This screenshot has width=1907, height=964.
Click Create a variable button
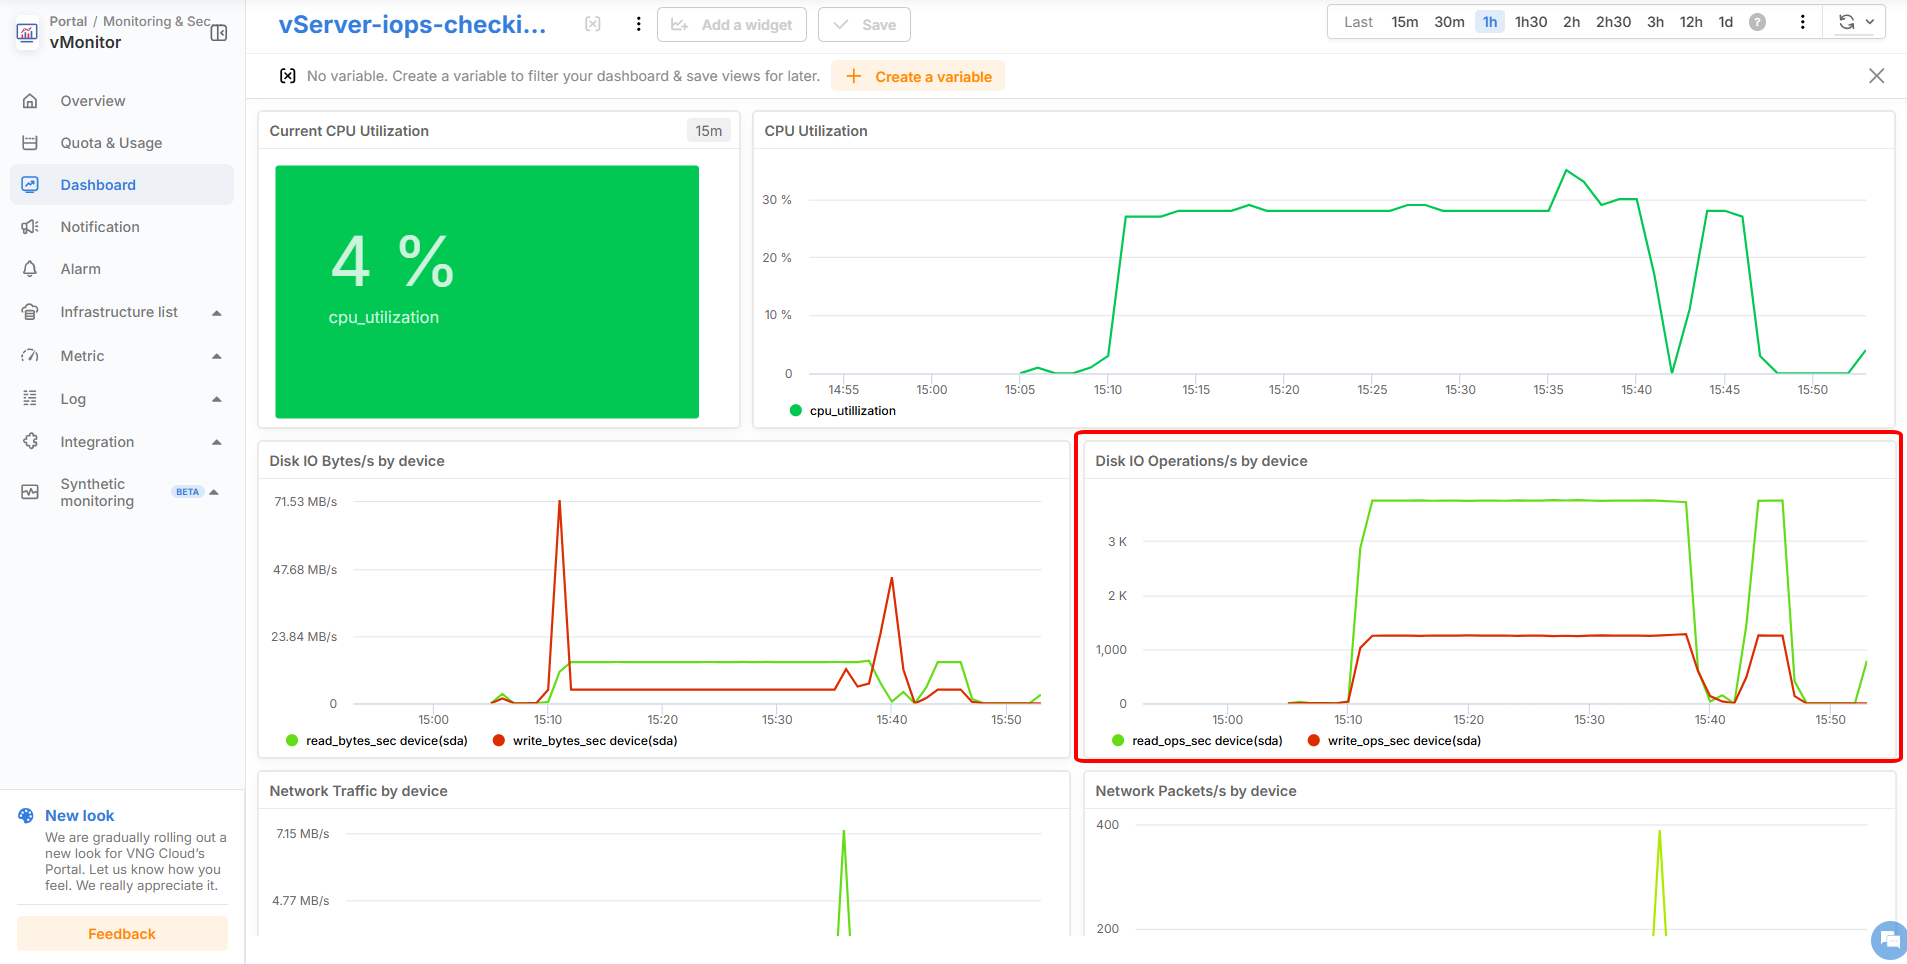tap(918, 77)
